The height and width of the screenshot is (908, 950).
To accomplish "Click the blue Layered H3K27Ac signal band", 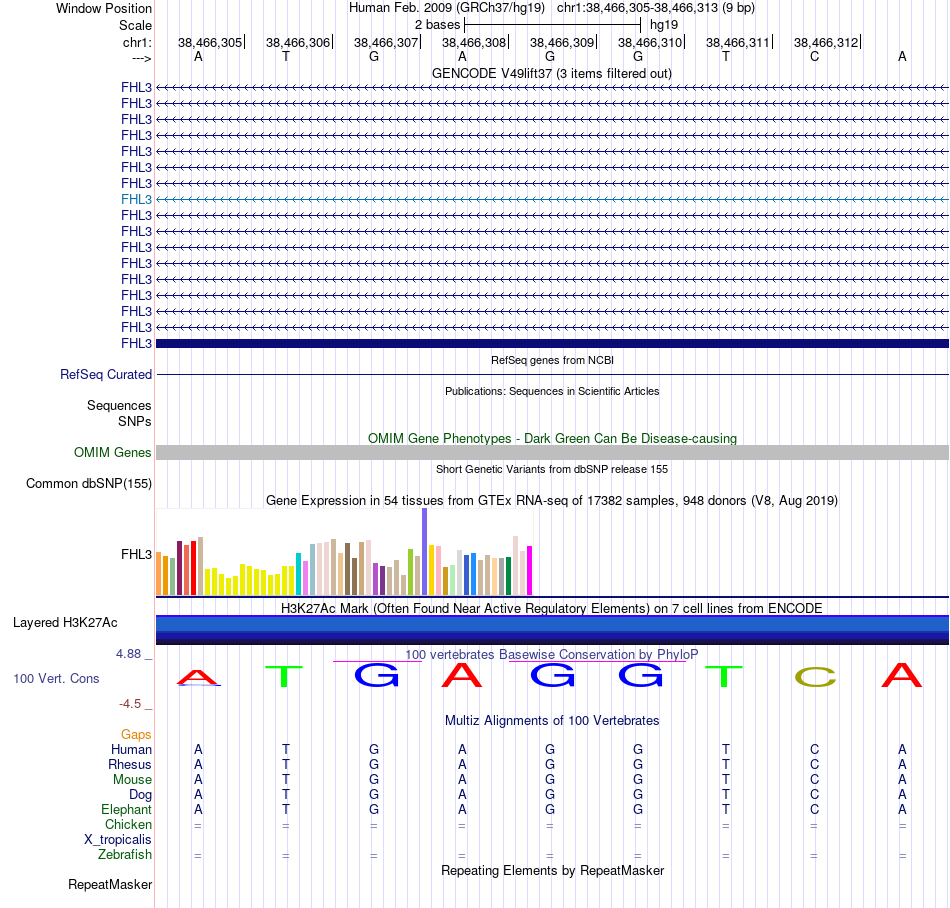I will click(x=552, y=629).
